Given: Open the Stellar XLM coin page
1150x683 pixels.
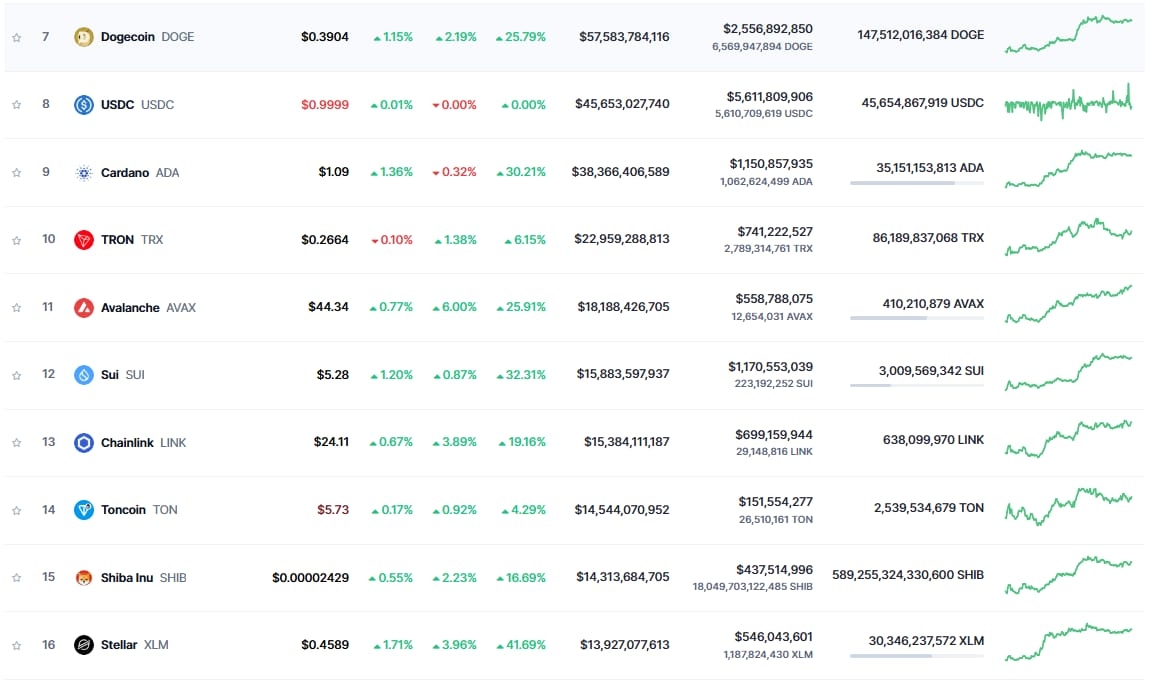Looking at the screenshot, I should [x=119, y=645].
